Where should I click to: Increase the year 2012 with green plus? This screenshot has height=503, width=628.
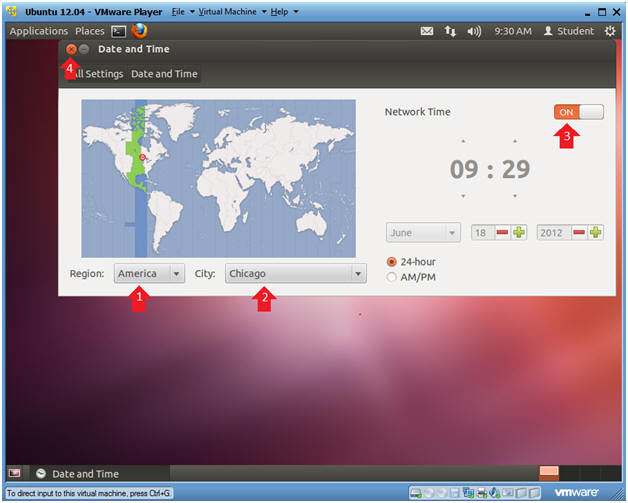tap(596, 232)
